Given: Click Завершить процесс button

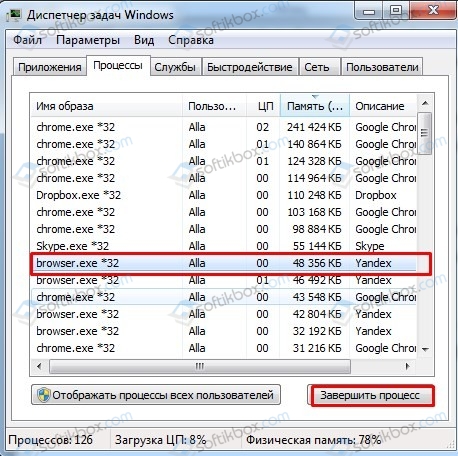Looking at the screenshot, I should 371,395.
